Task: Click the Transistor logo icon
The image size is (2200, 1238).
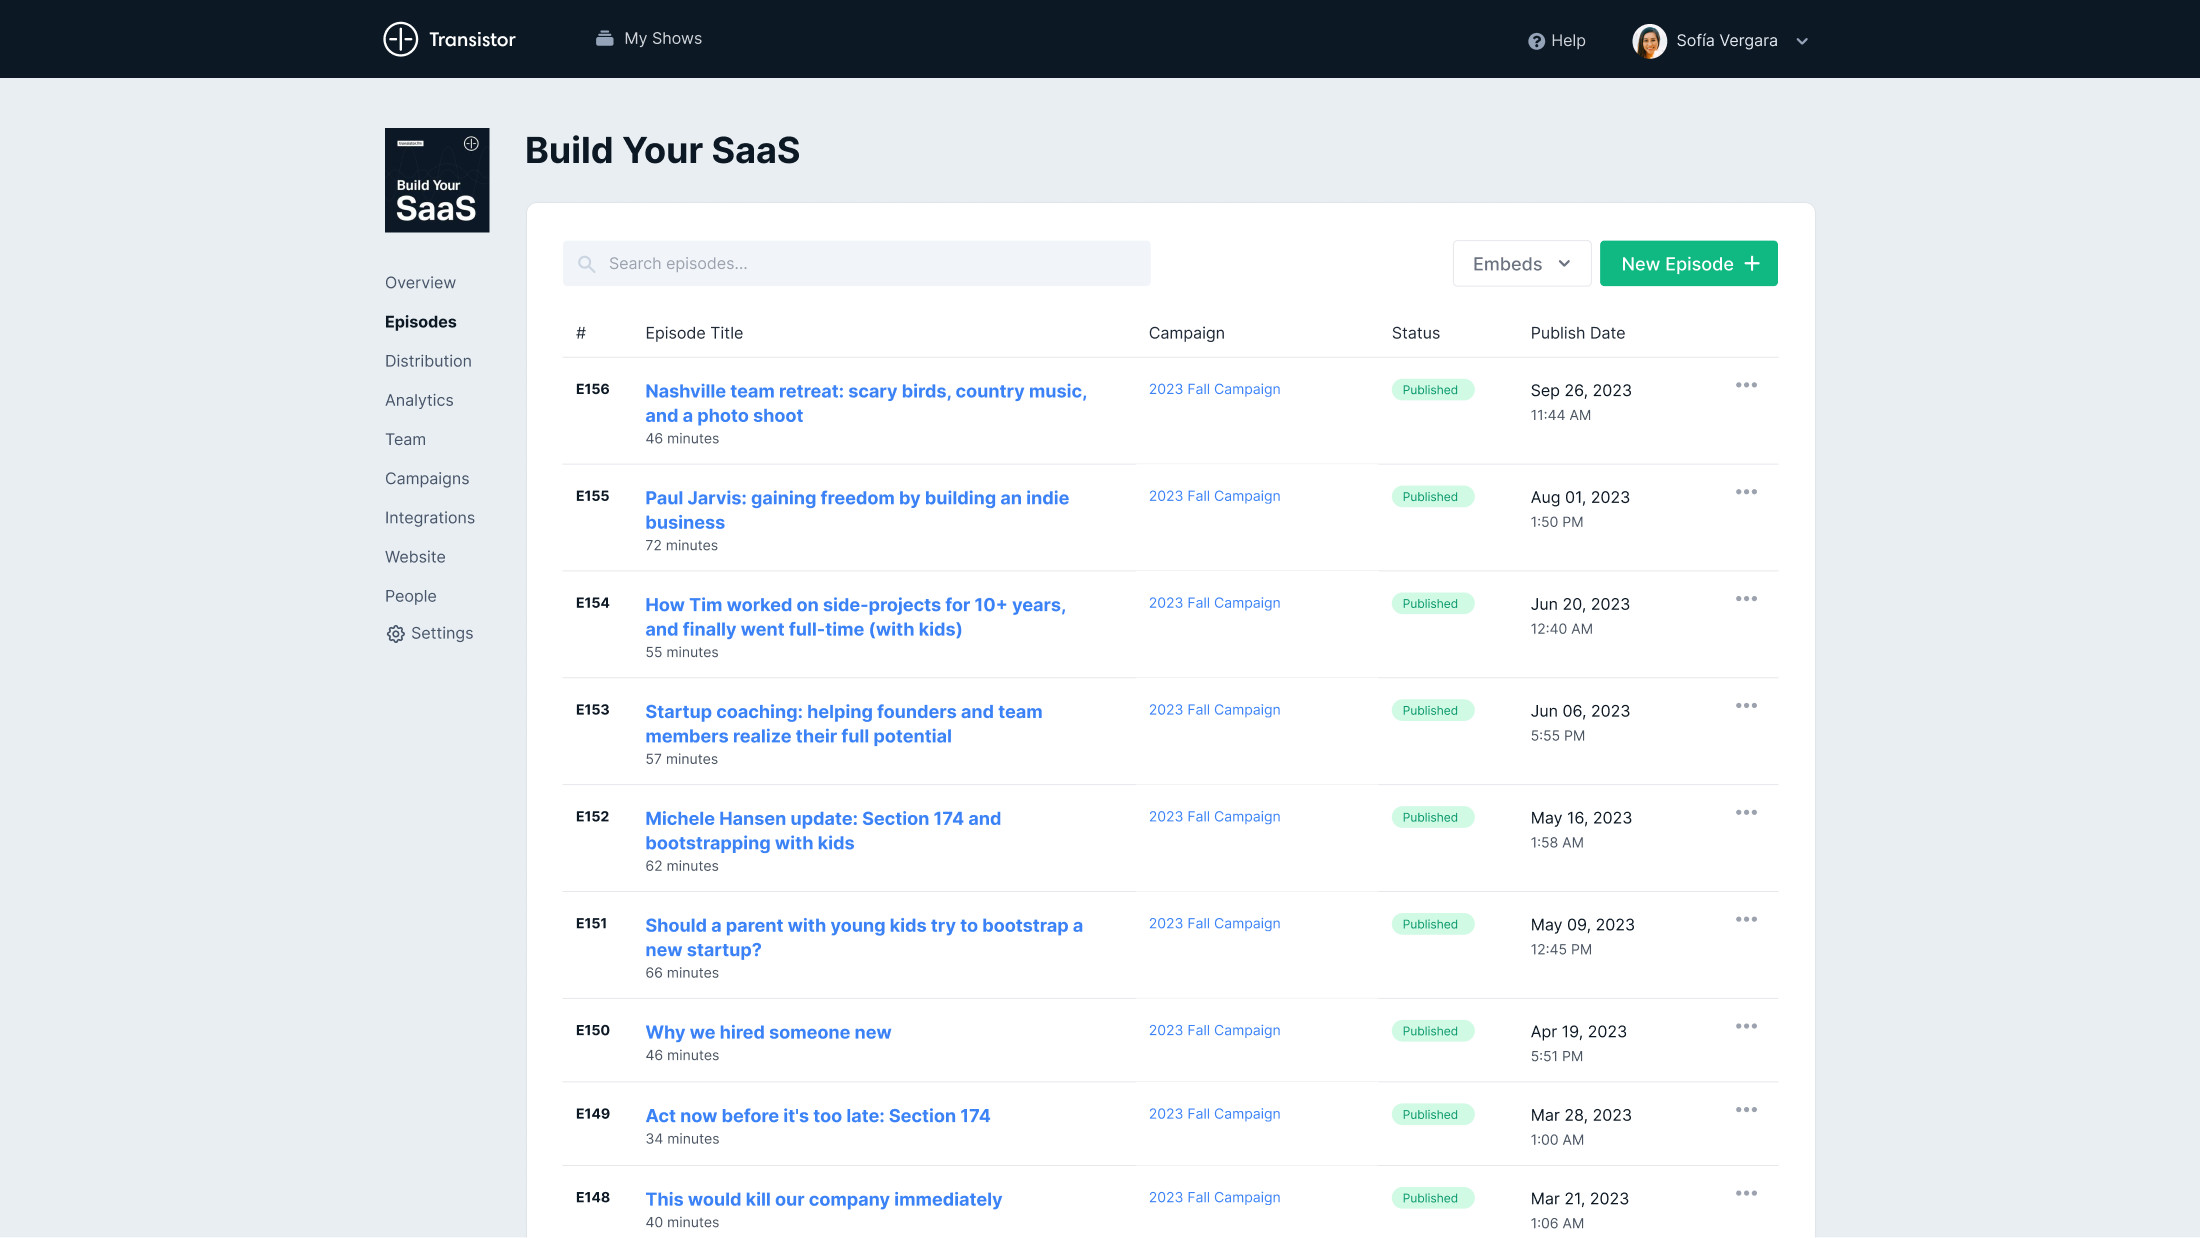Action: coord(400,39)
